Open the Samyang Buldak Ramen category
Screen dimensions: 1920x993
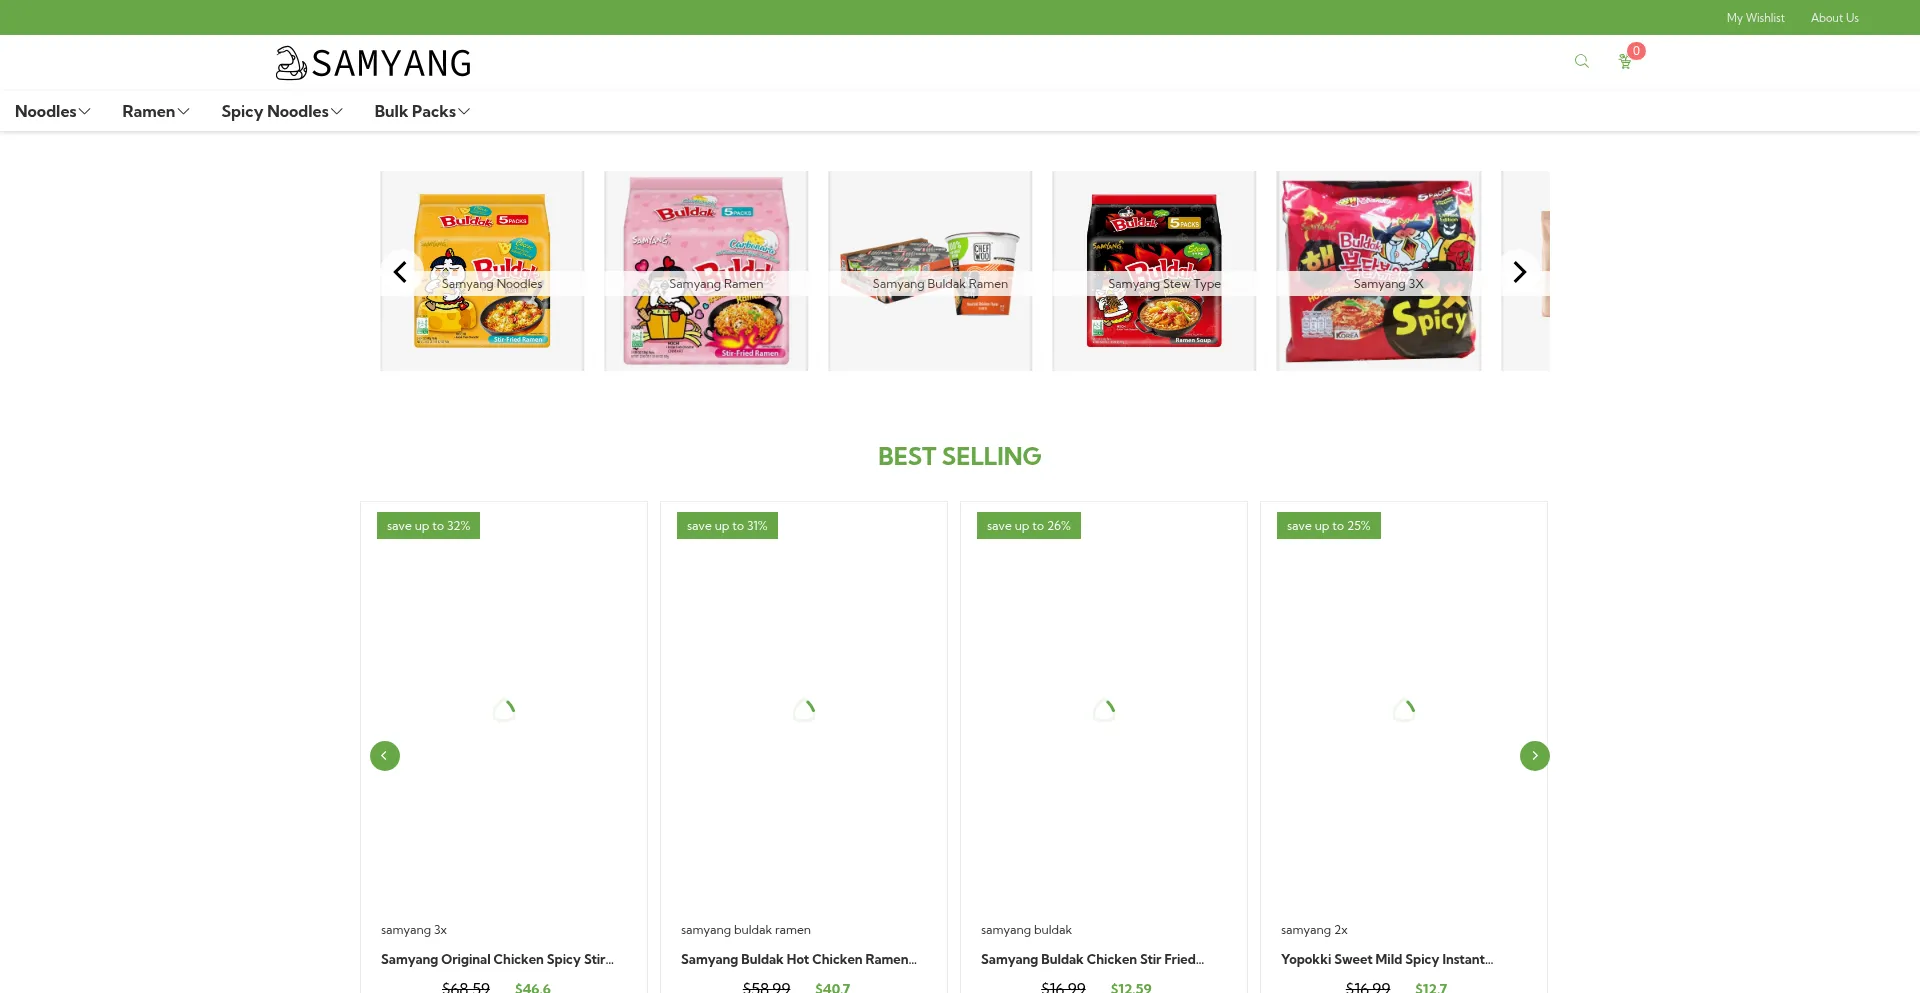point(930,271)
